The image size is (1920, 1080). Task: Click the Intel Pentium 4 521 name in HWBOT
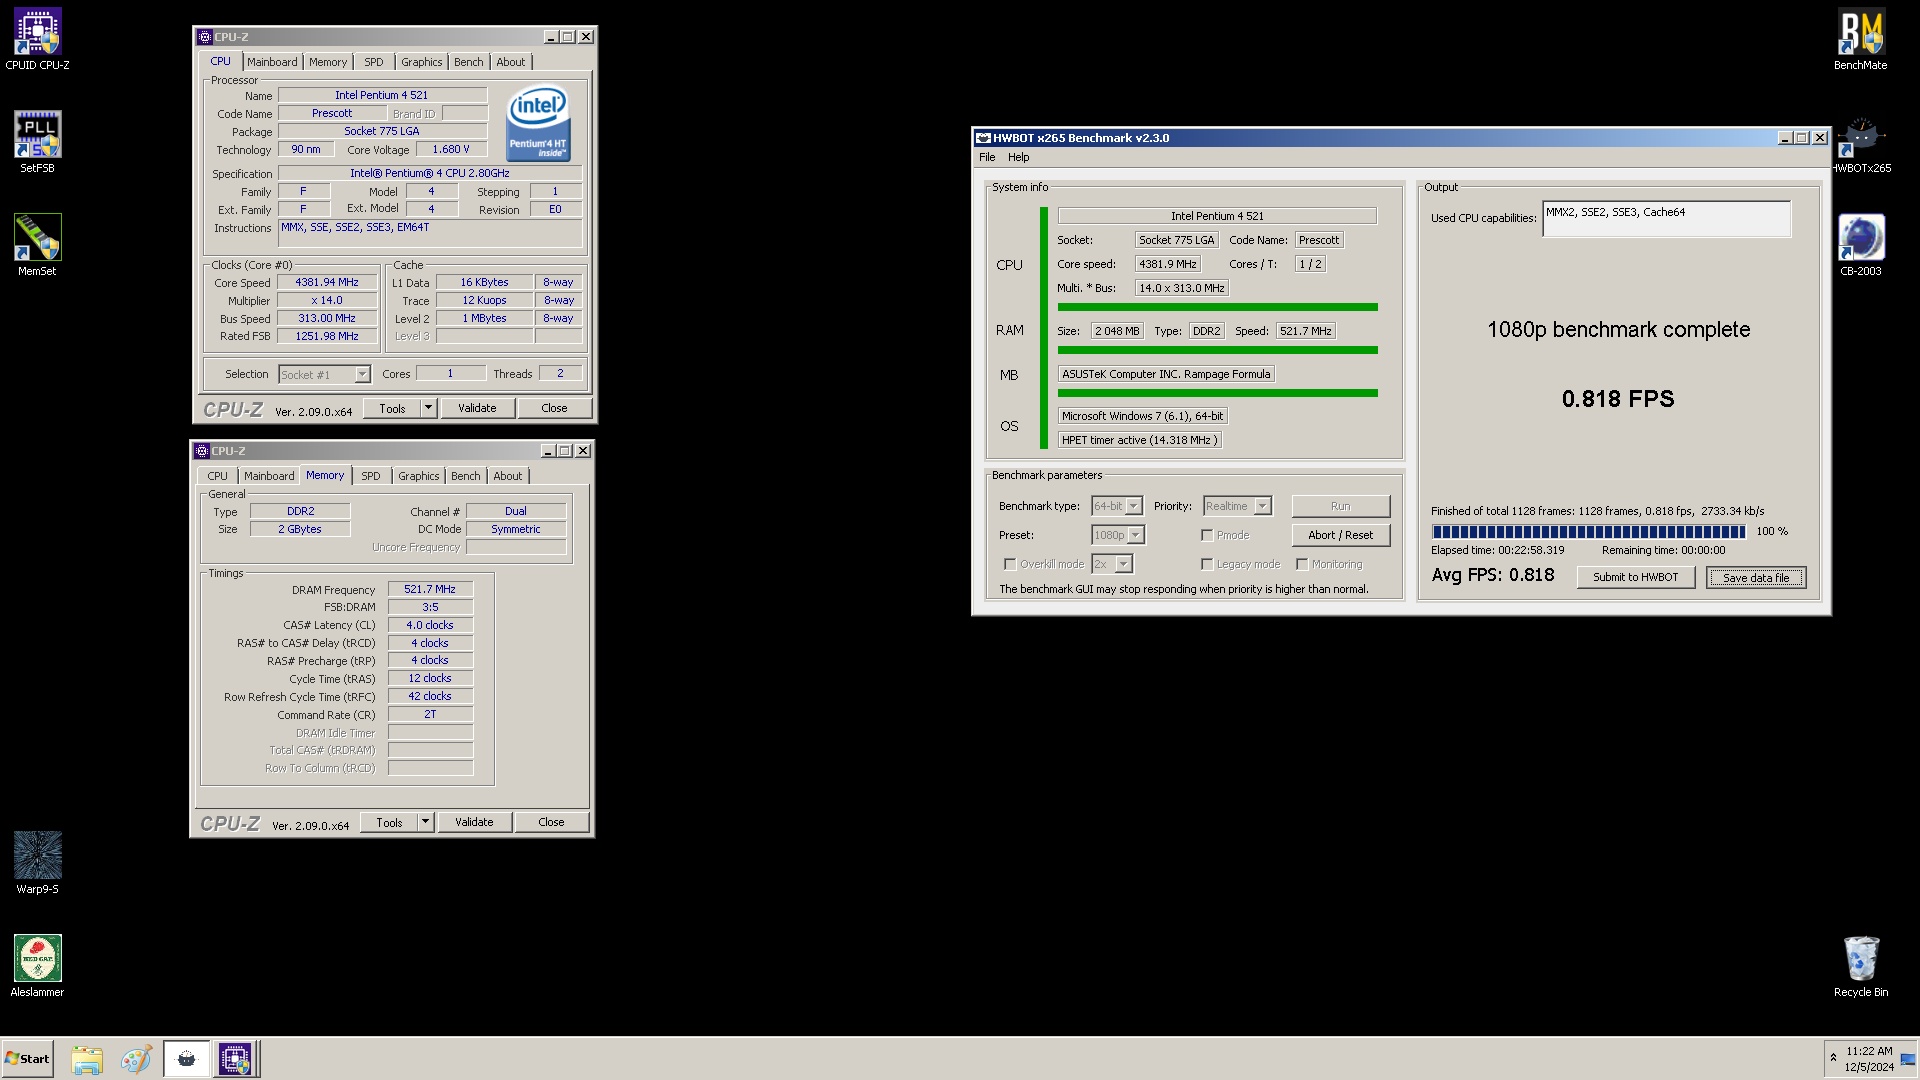coord(1217,216)
